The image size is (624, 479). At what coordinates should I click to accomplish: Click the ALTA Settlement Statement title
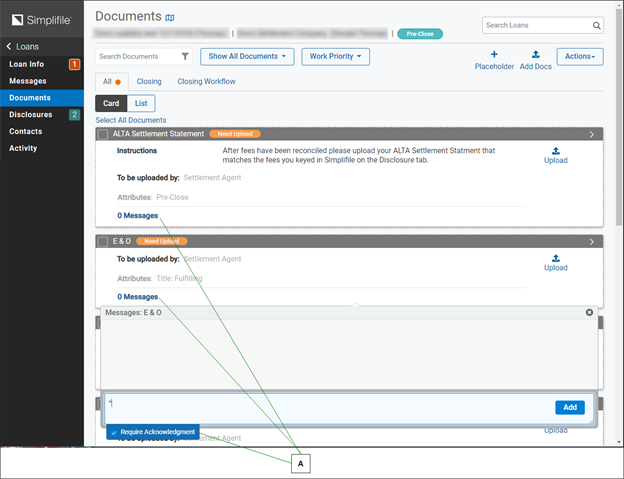point(158,134)
